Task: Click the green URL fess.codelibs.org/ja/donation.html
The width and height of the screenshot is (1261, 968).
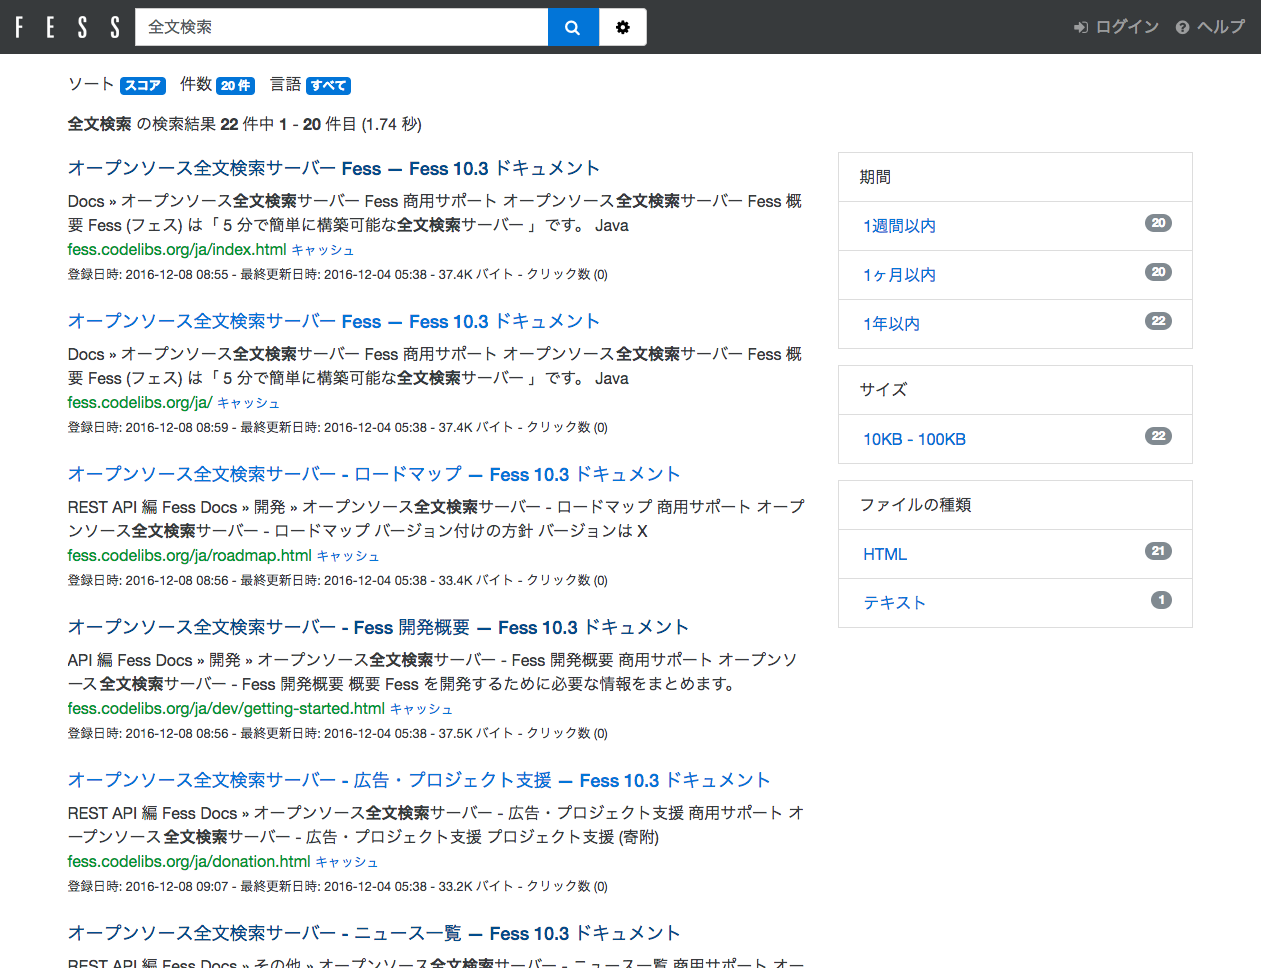Action: point(189,862)
